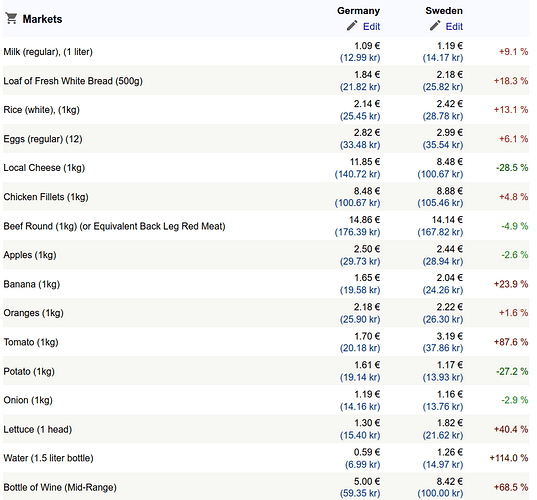
Task: Click the +114.0 % difference for Water
Action: click(x=509, y=458)
